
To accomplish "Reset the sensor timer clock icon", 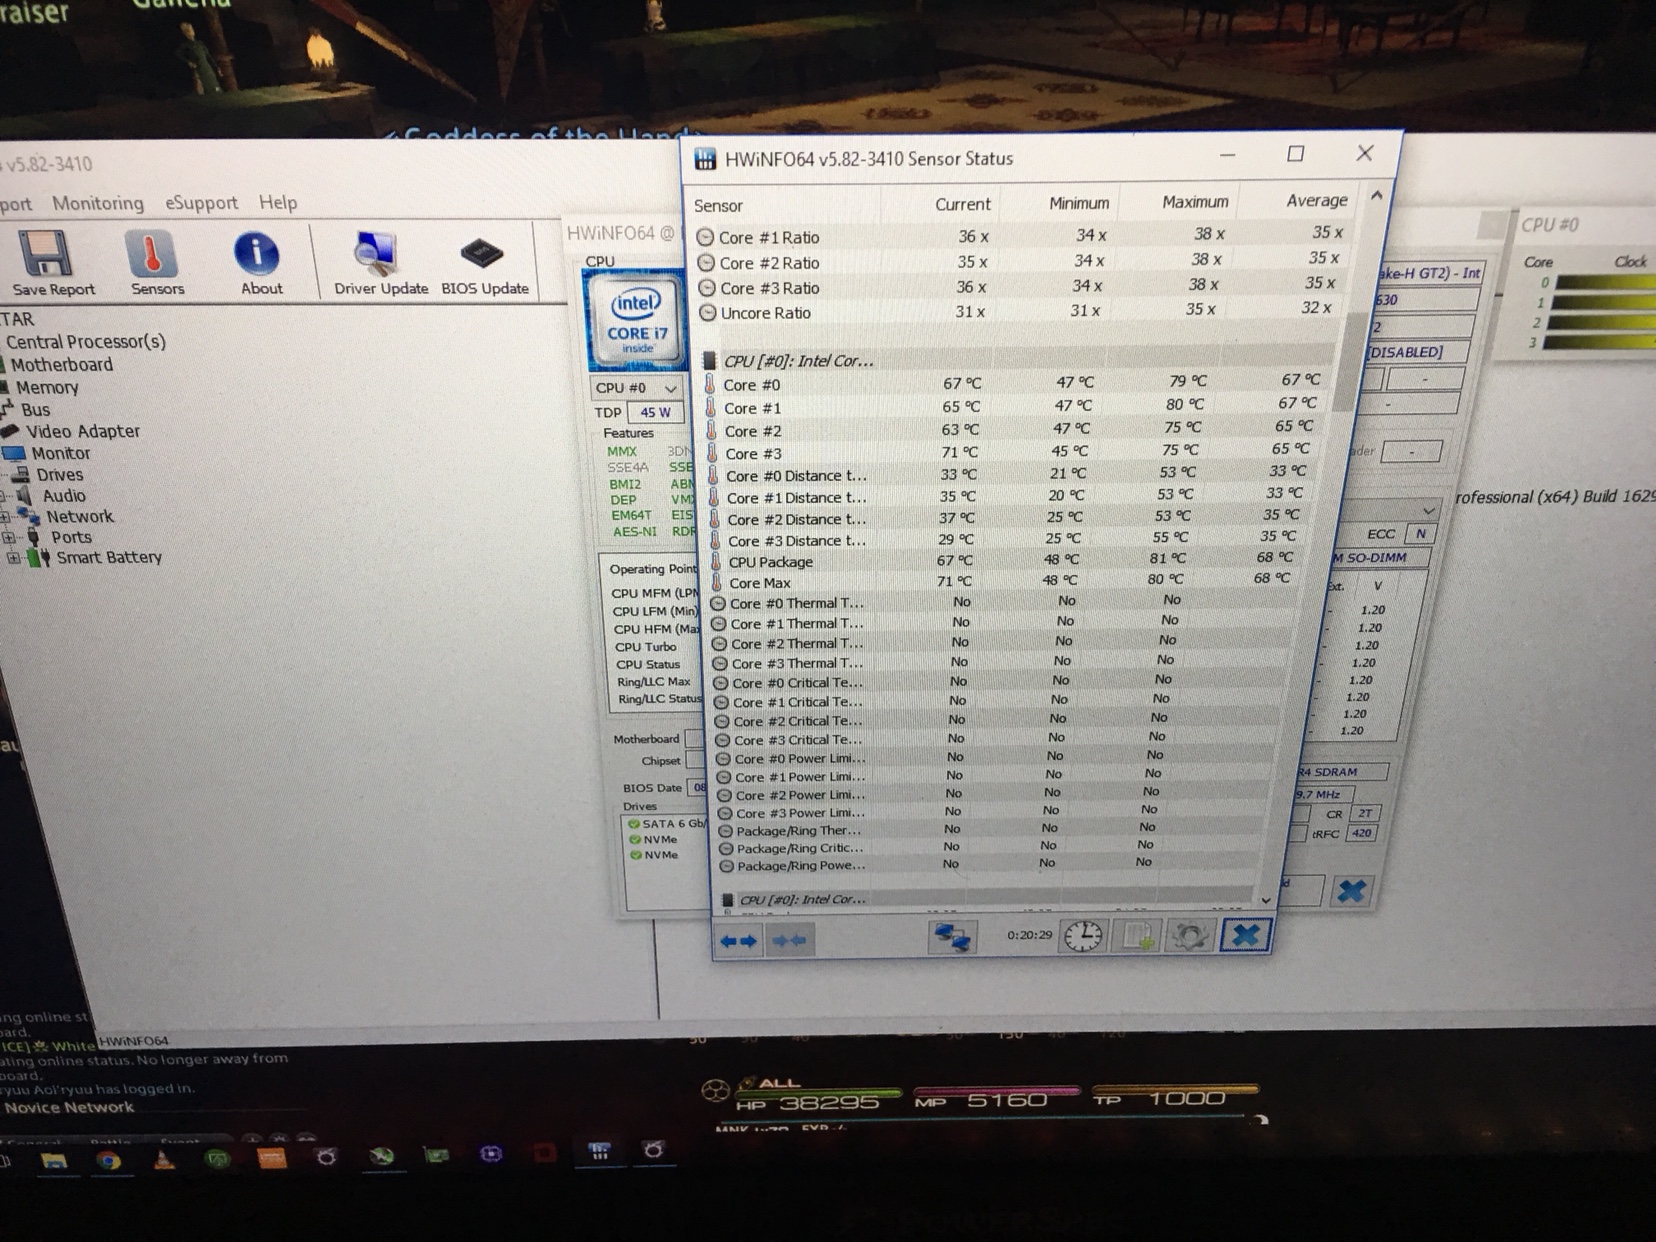I will click(x=1082, y=936).
